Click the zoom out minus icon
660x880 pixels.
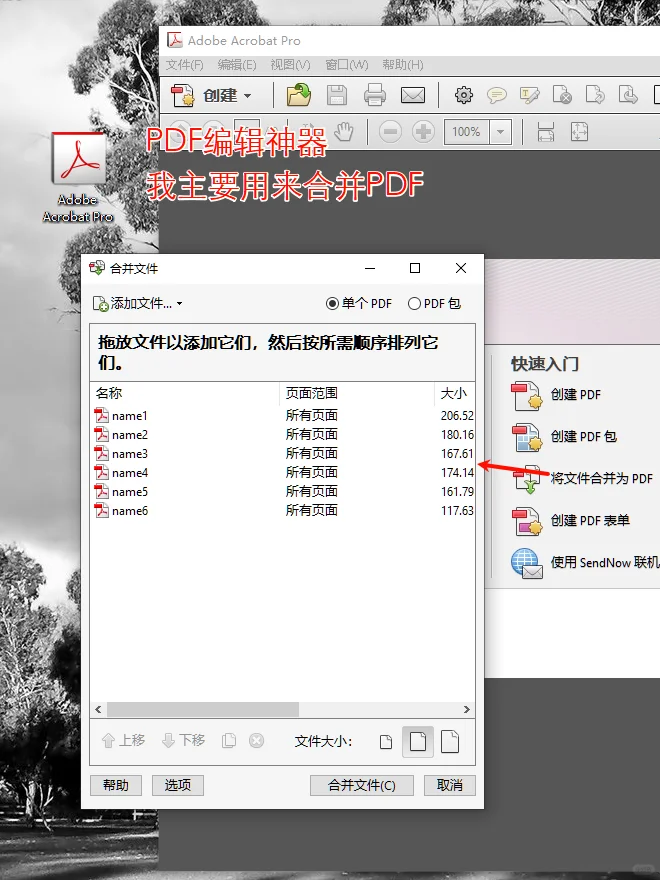[x=390, y=132]
